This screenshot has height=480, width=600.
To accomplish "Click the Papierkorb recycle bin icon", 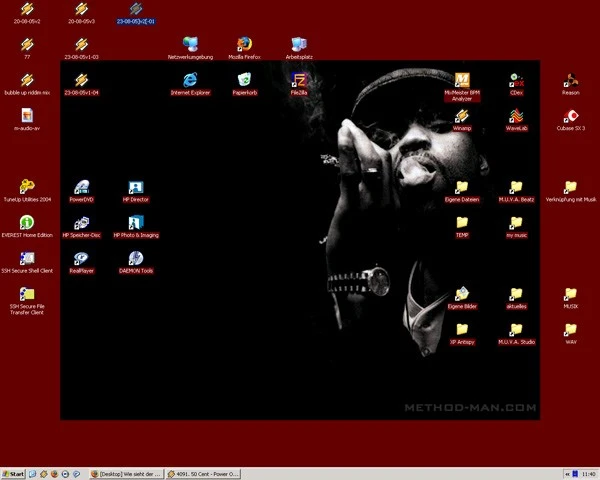I will [x=244, y=81].
